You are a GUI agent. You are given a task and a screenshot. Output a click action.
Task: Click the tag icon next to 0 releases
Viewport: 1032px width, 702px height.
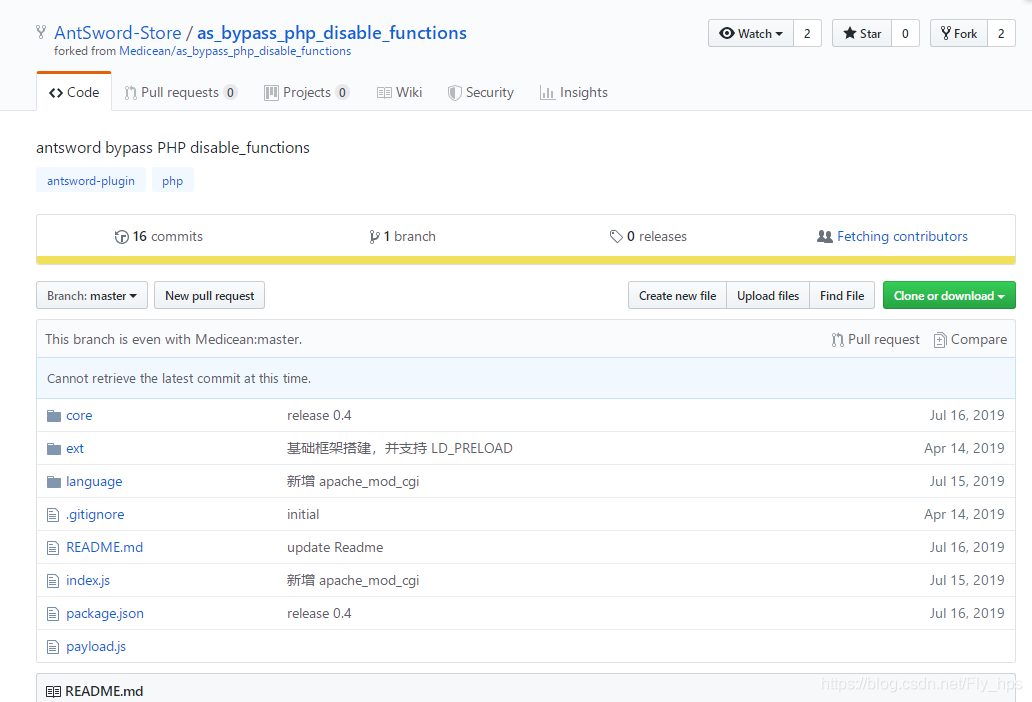point(616,236)
